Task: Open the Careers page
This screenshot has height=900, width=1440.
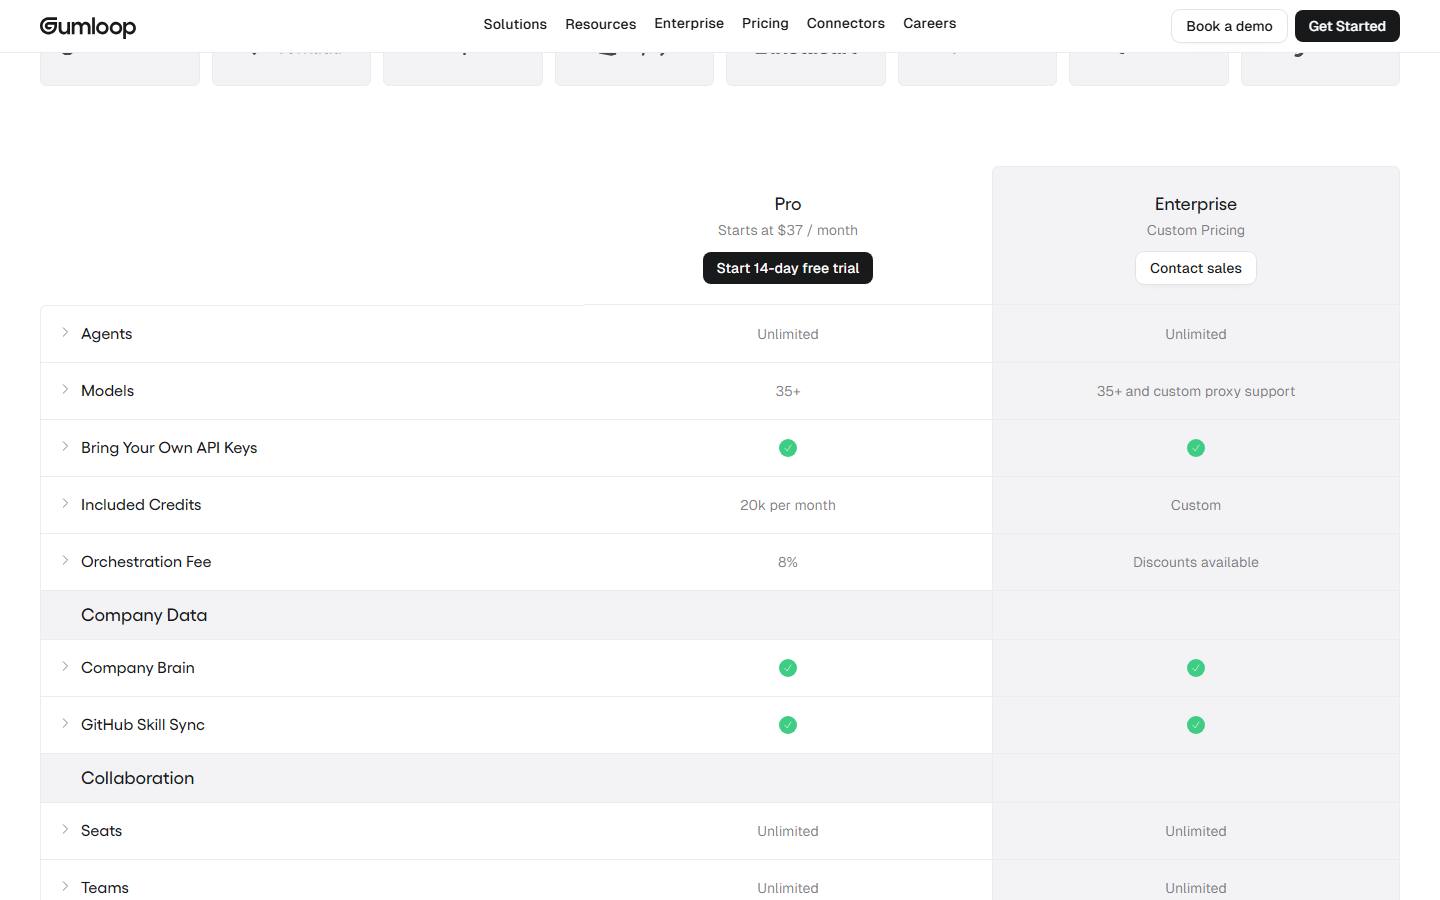Action: (x=929, y=23)
